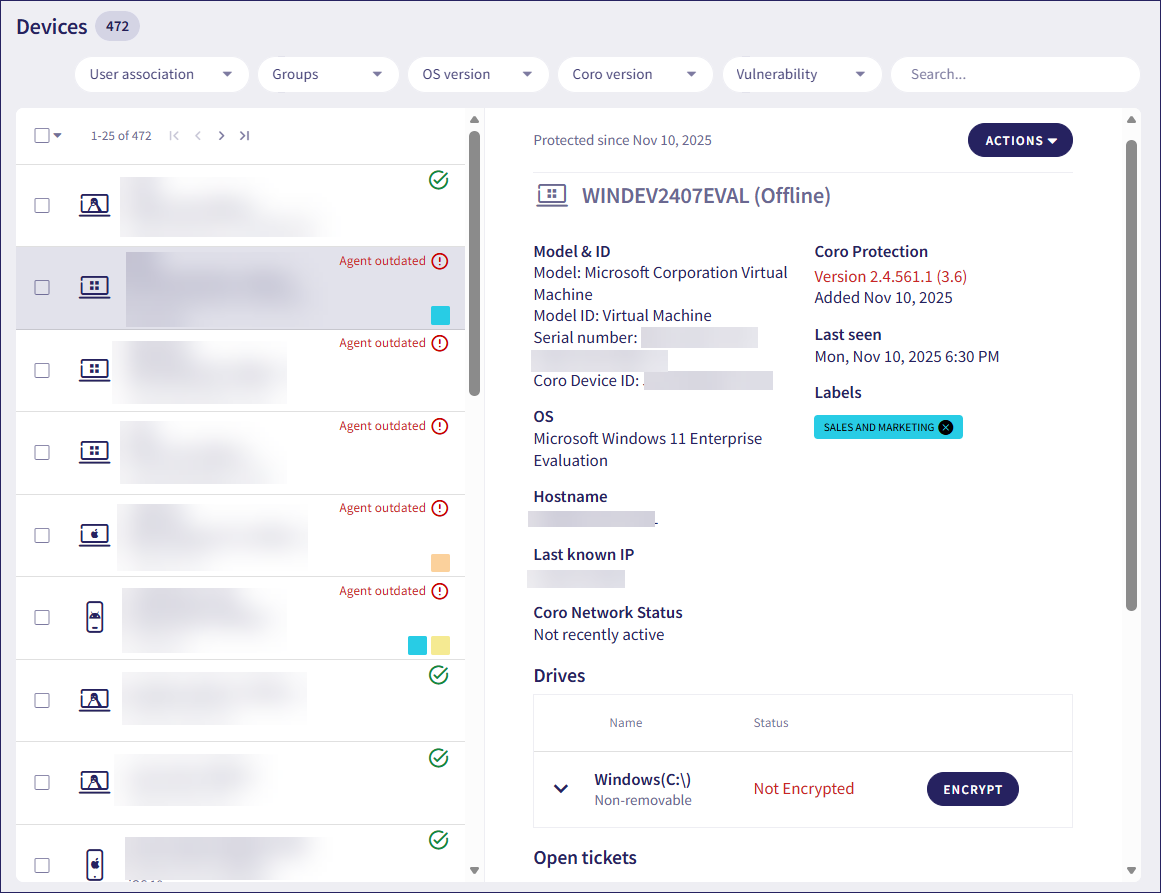Open the Vulnerability filter dropdown
Image resolution: width=1161 pixels, height=893 pixels.
tap(801, 74)
